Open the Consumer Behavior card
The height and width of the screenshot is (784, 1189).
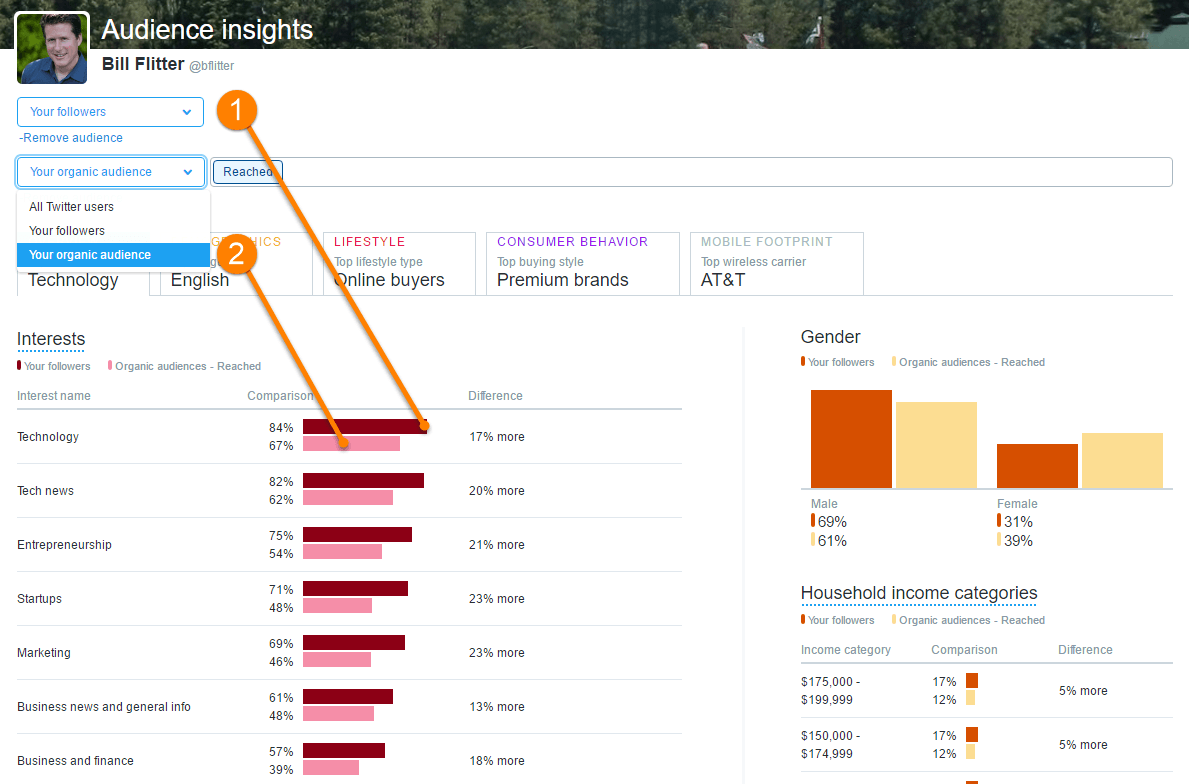click(x=582, y=263)
